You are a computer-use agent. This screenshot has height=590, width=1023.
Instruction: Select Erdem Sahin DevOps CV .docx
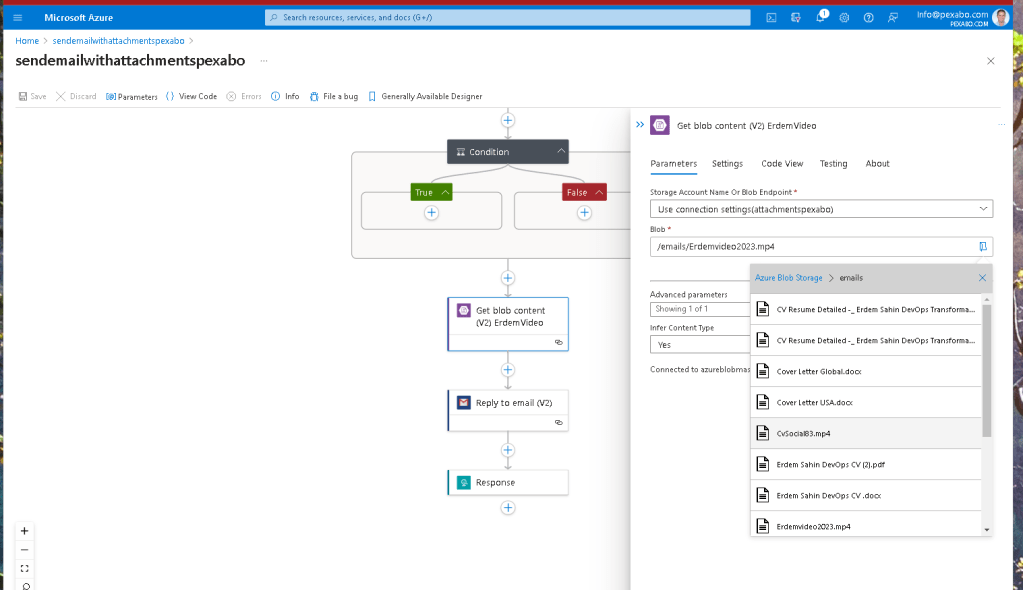click(866, 495)
